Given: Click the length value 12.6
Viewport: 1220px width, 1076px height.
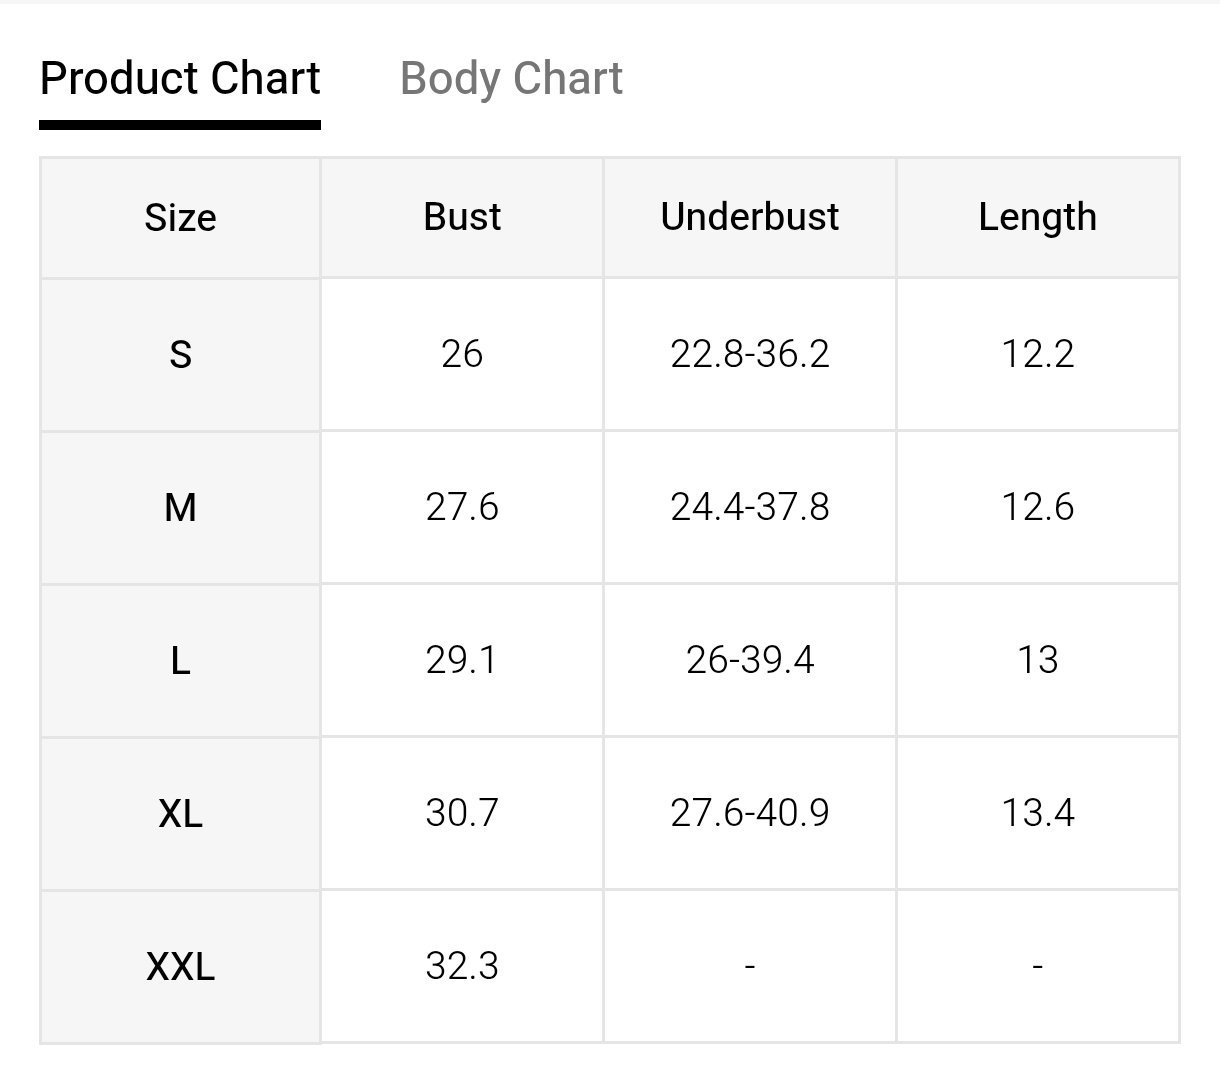Looking at the screenshot, I should point(1037,507).
